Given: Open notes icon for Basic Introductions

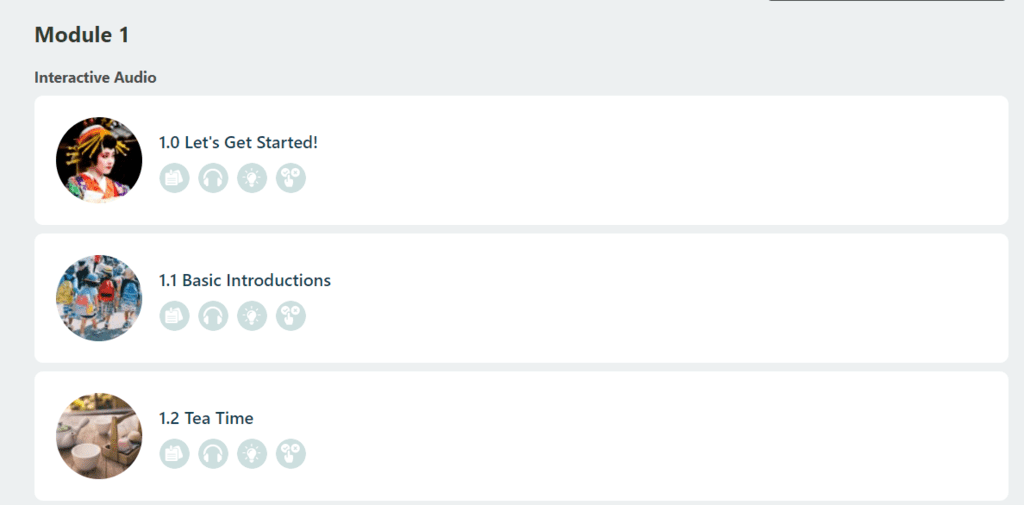Looking at the screenshot, I should [174, 316].
